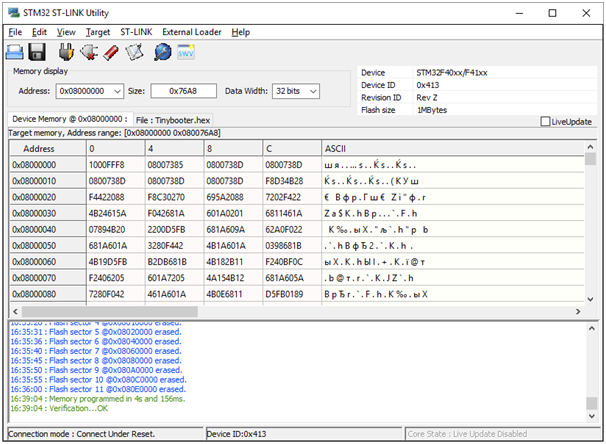Viewport: 606px width, 444px height.
Task: Open the Target menu
Action: 98,32
